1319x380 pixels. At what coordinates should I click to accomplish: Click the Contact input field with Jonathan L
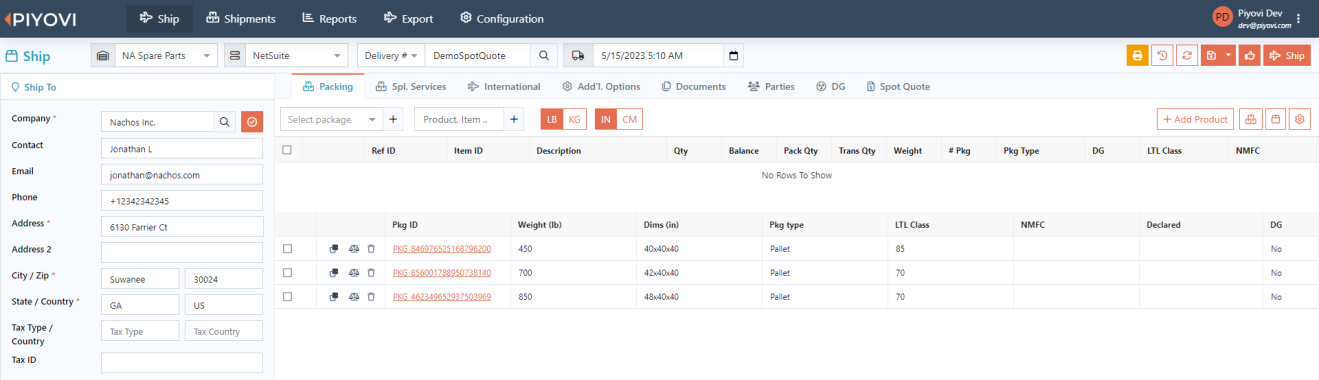tap(182, 148)
